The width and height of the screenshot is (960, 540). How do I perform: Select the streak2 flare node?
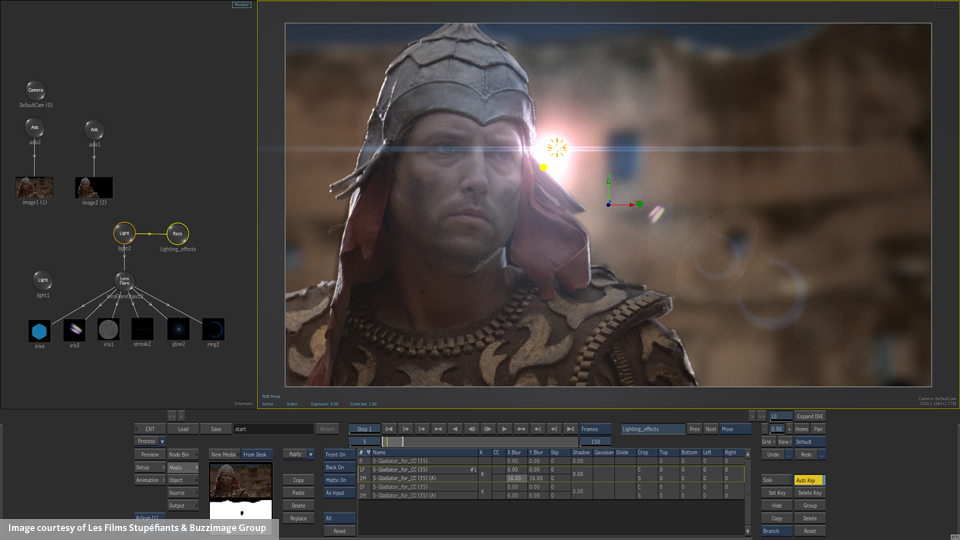pos(142,329)
